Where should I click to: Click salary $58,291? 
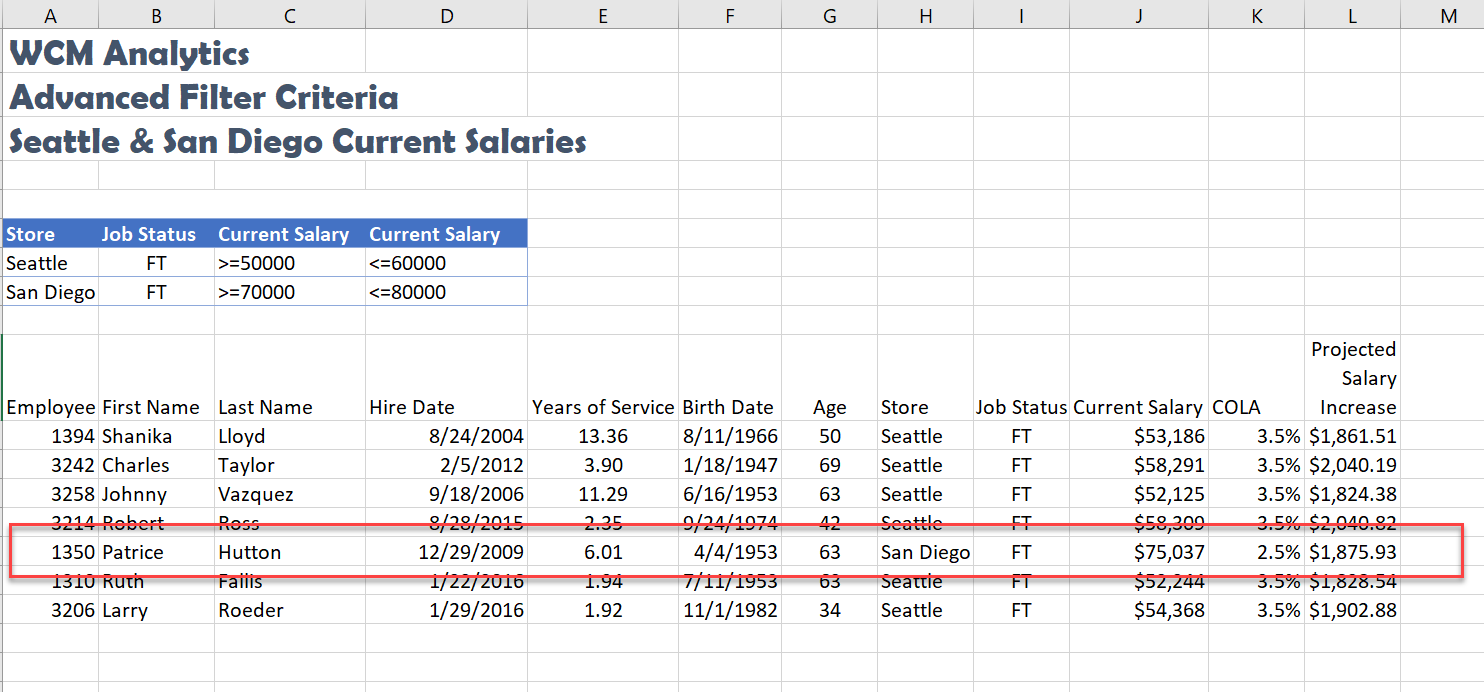click(1138, 465)
